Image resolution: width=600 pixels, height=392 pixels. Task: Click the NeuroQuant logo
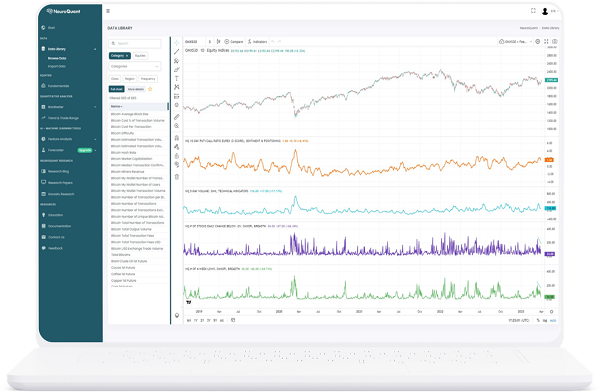pyautogui.click(x=64, y=11)
